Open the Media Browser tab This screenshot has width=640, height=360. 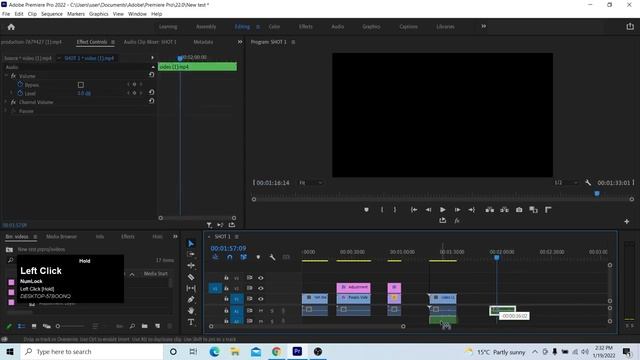pyautogui.click(x=61, y=237)
